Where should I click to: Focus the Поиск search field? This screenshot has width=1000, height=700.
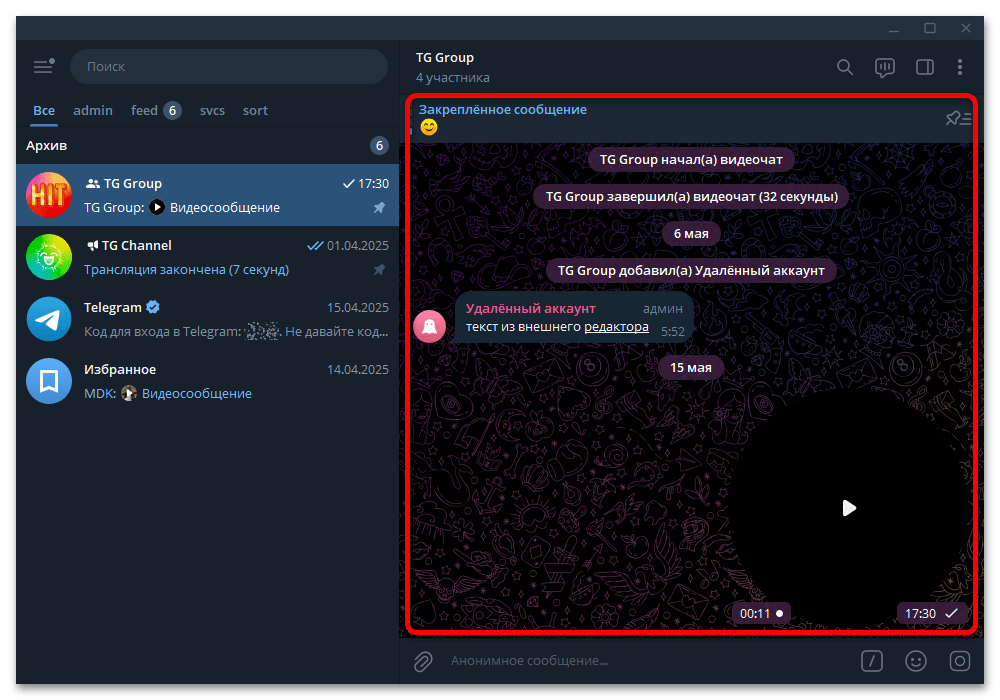[x=229, y=66]
